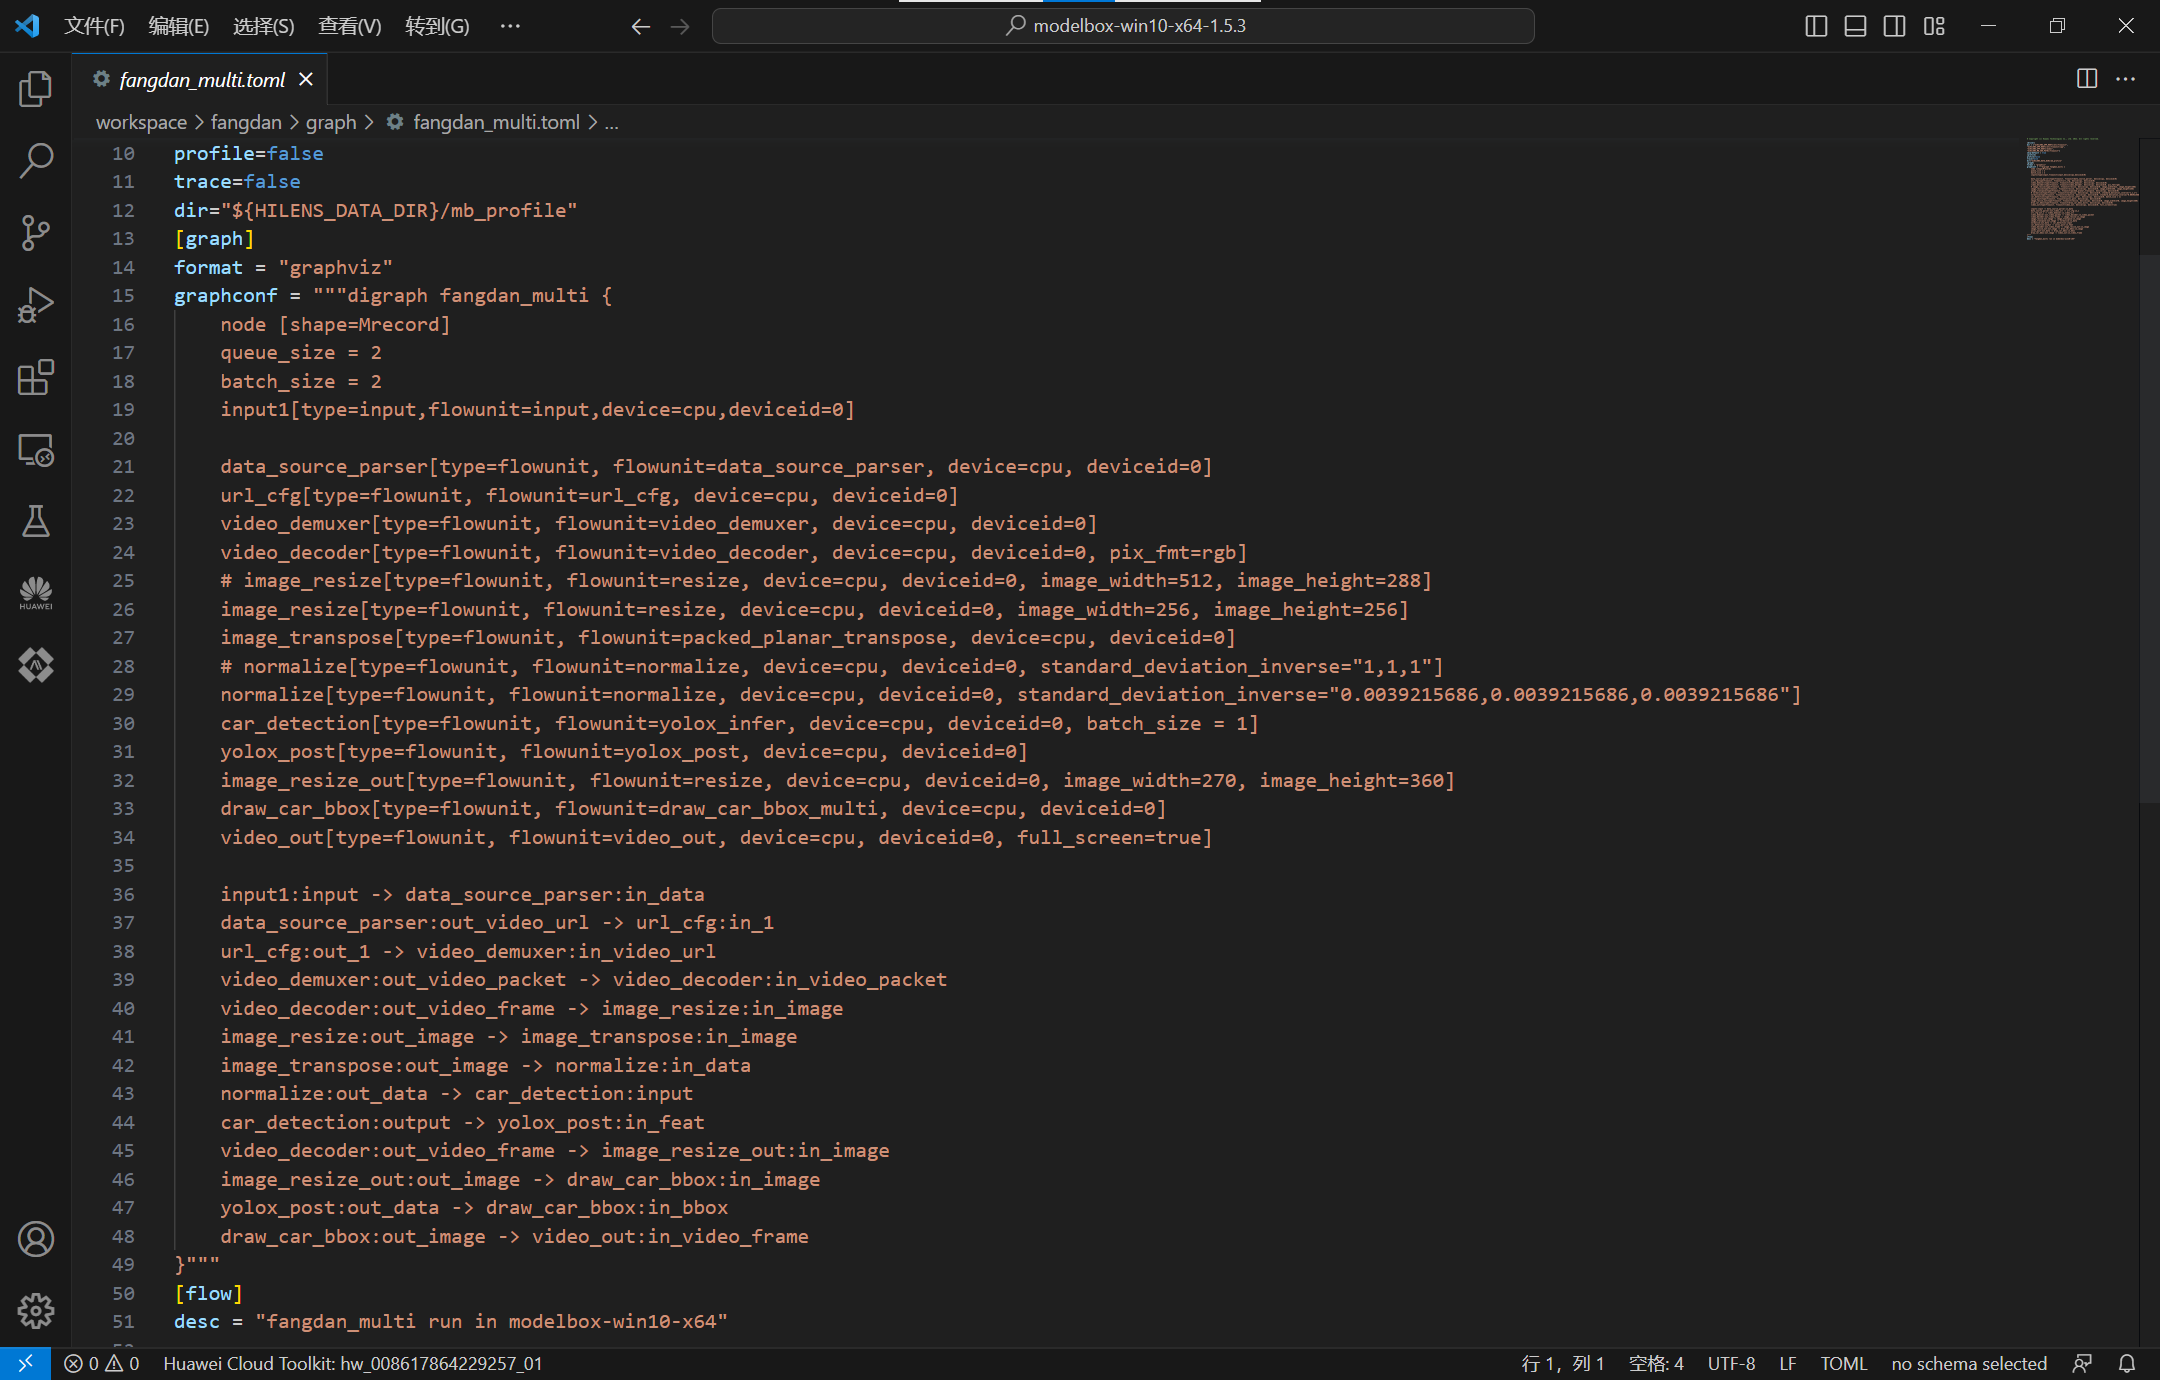Open Remote Explorer view icon

(x=36, y=450)
